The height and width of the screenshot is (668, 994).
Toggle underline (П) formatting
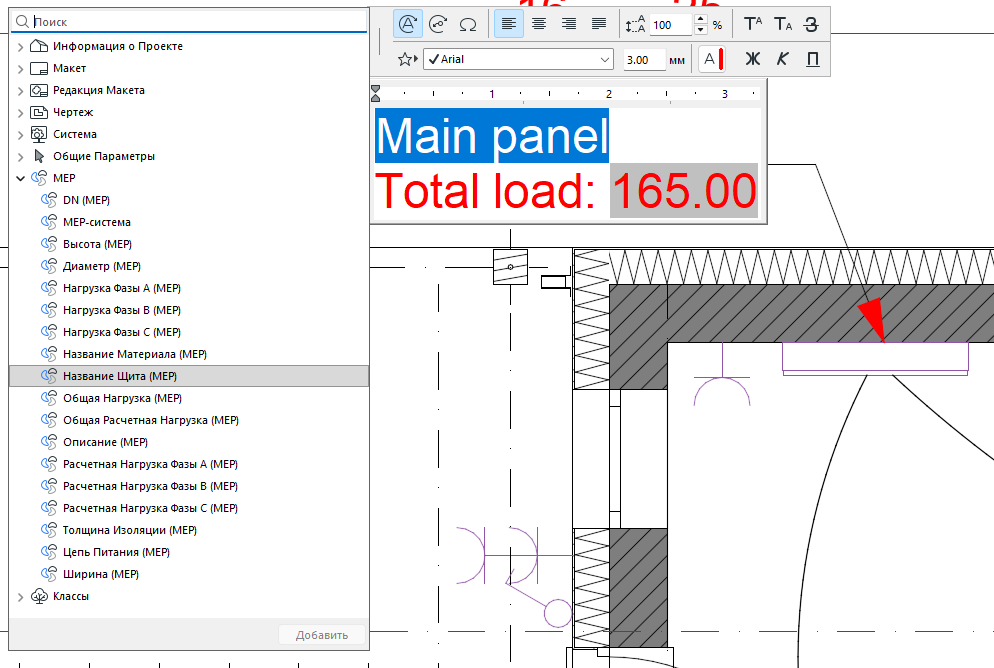813,60
